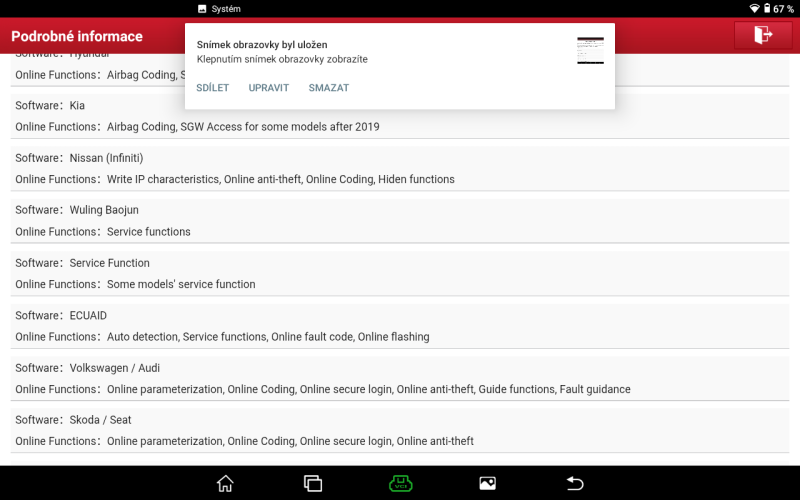The height and width of the screenshot is (500, 800).
Task: Select the 'Podrobné informace' header title
Action: pyautogui.click(x=77, y=36)
